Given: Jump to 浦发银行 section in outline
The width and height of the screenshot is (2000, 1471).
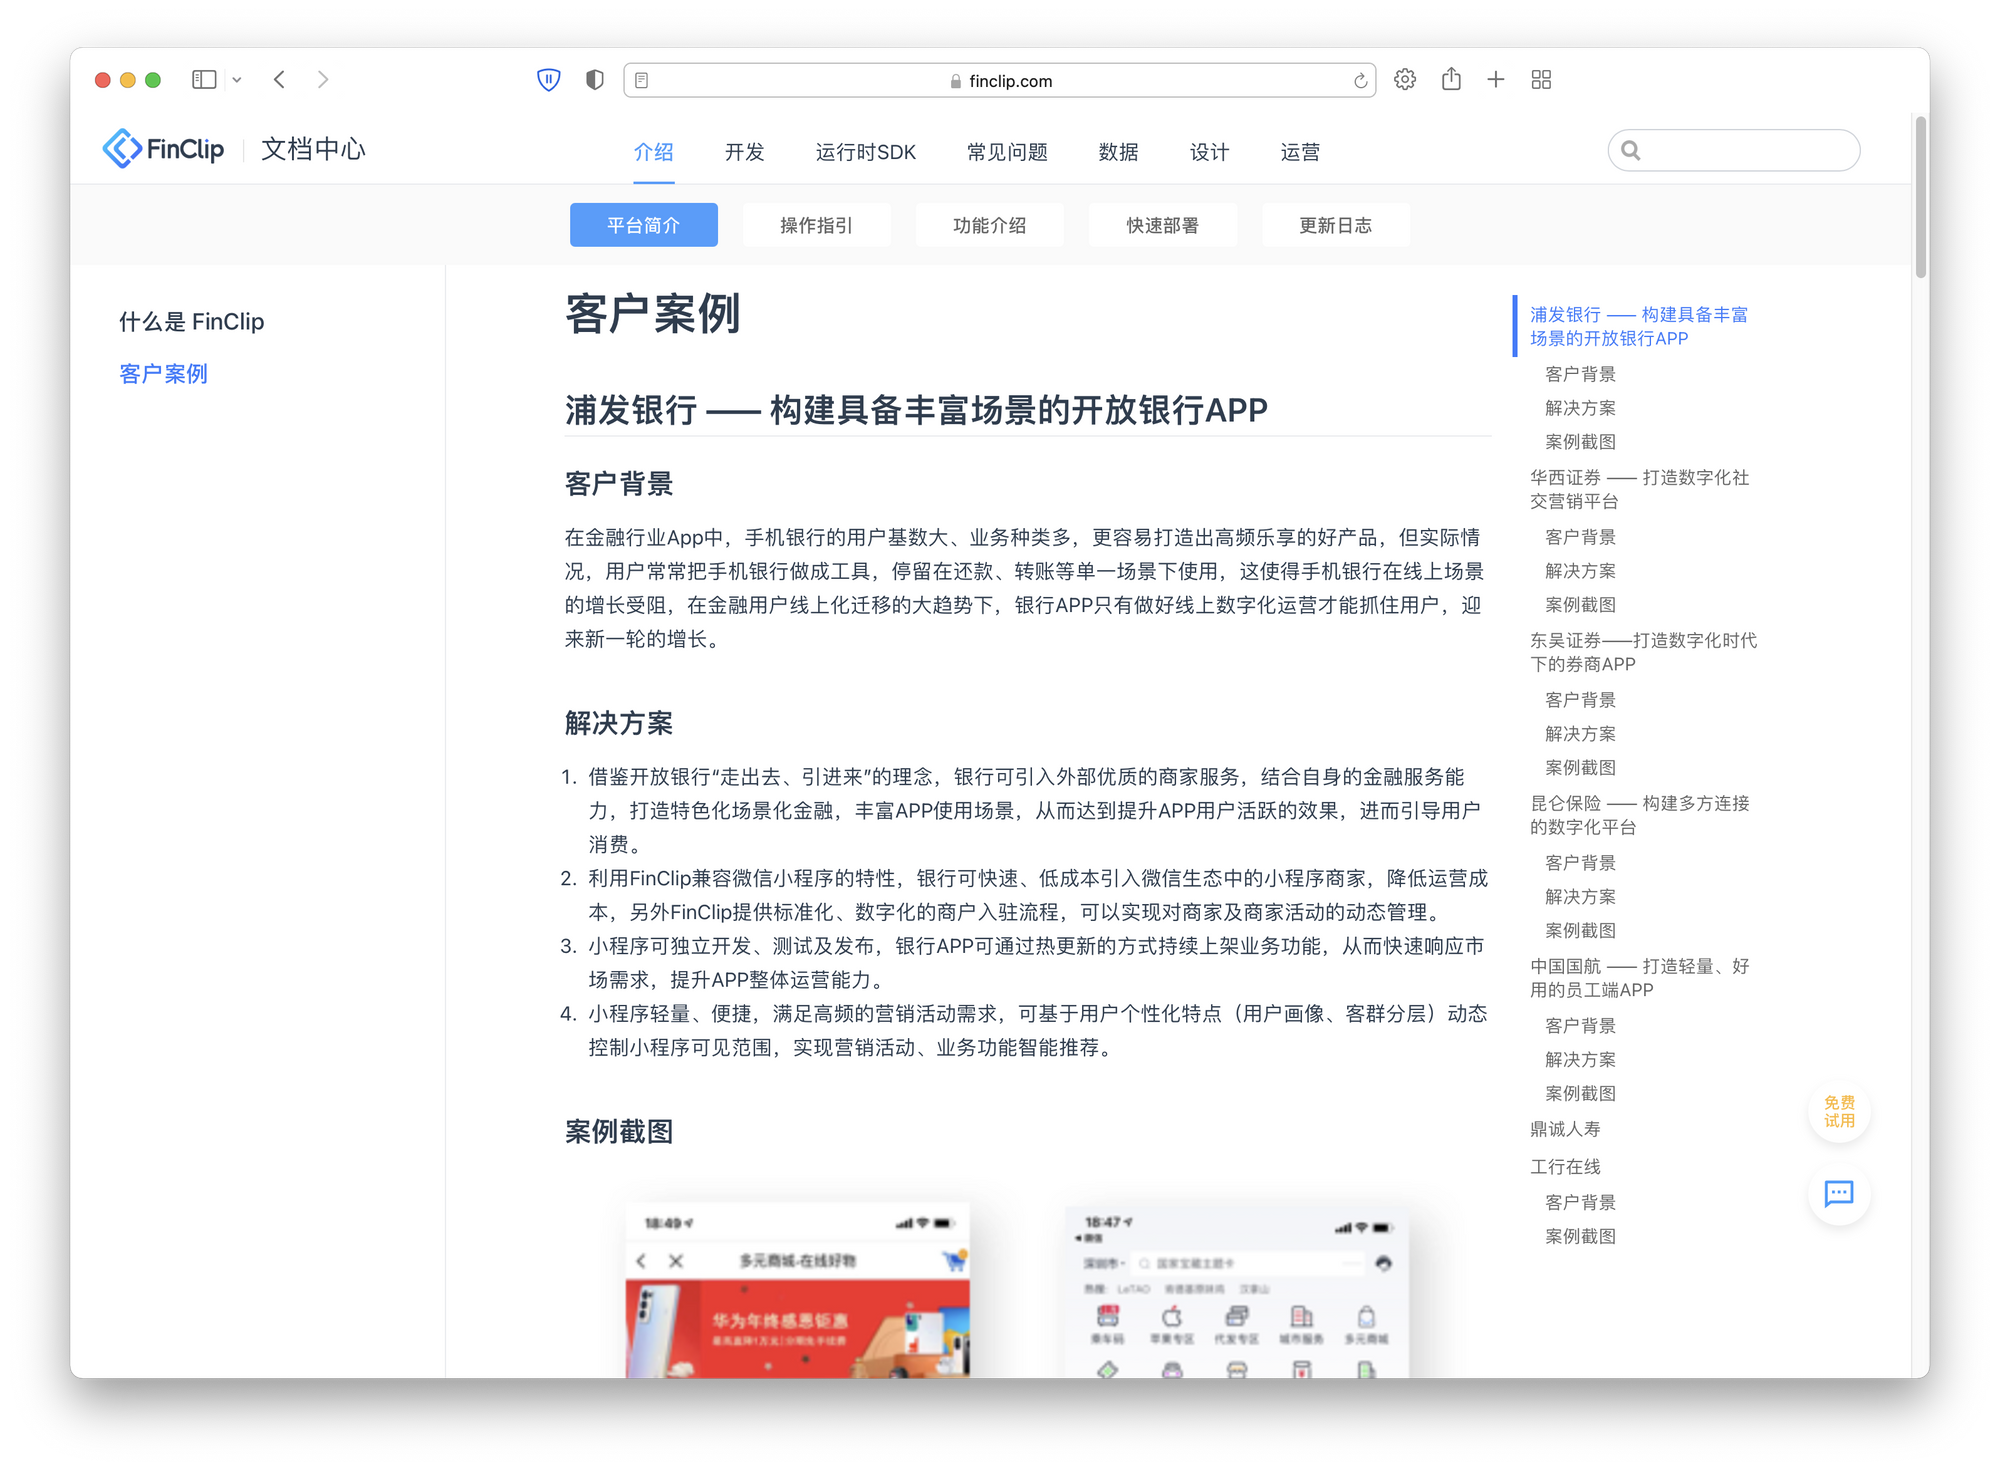Looking at the screenshot, I should click(1639, 327).
